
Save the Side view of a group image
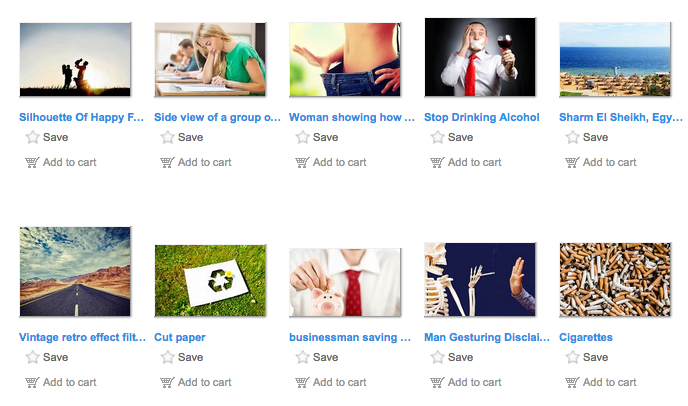(x=182, y=137)
